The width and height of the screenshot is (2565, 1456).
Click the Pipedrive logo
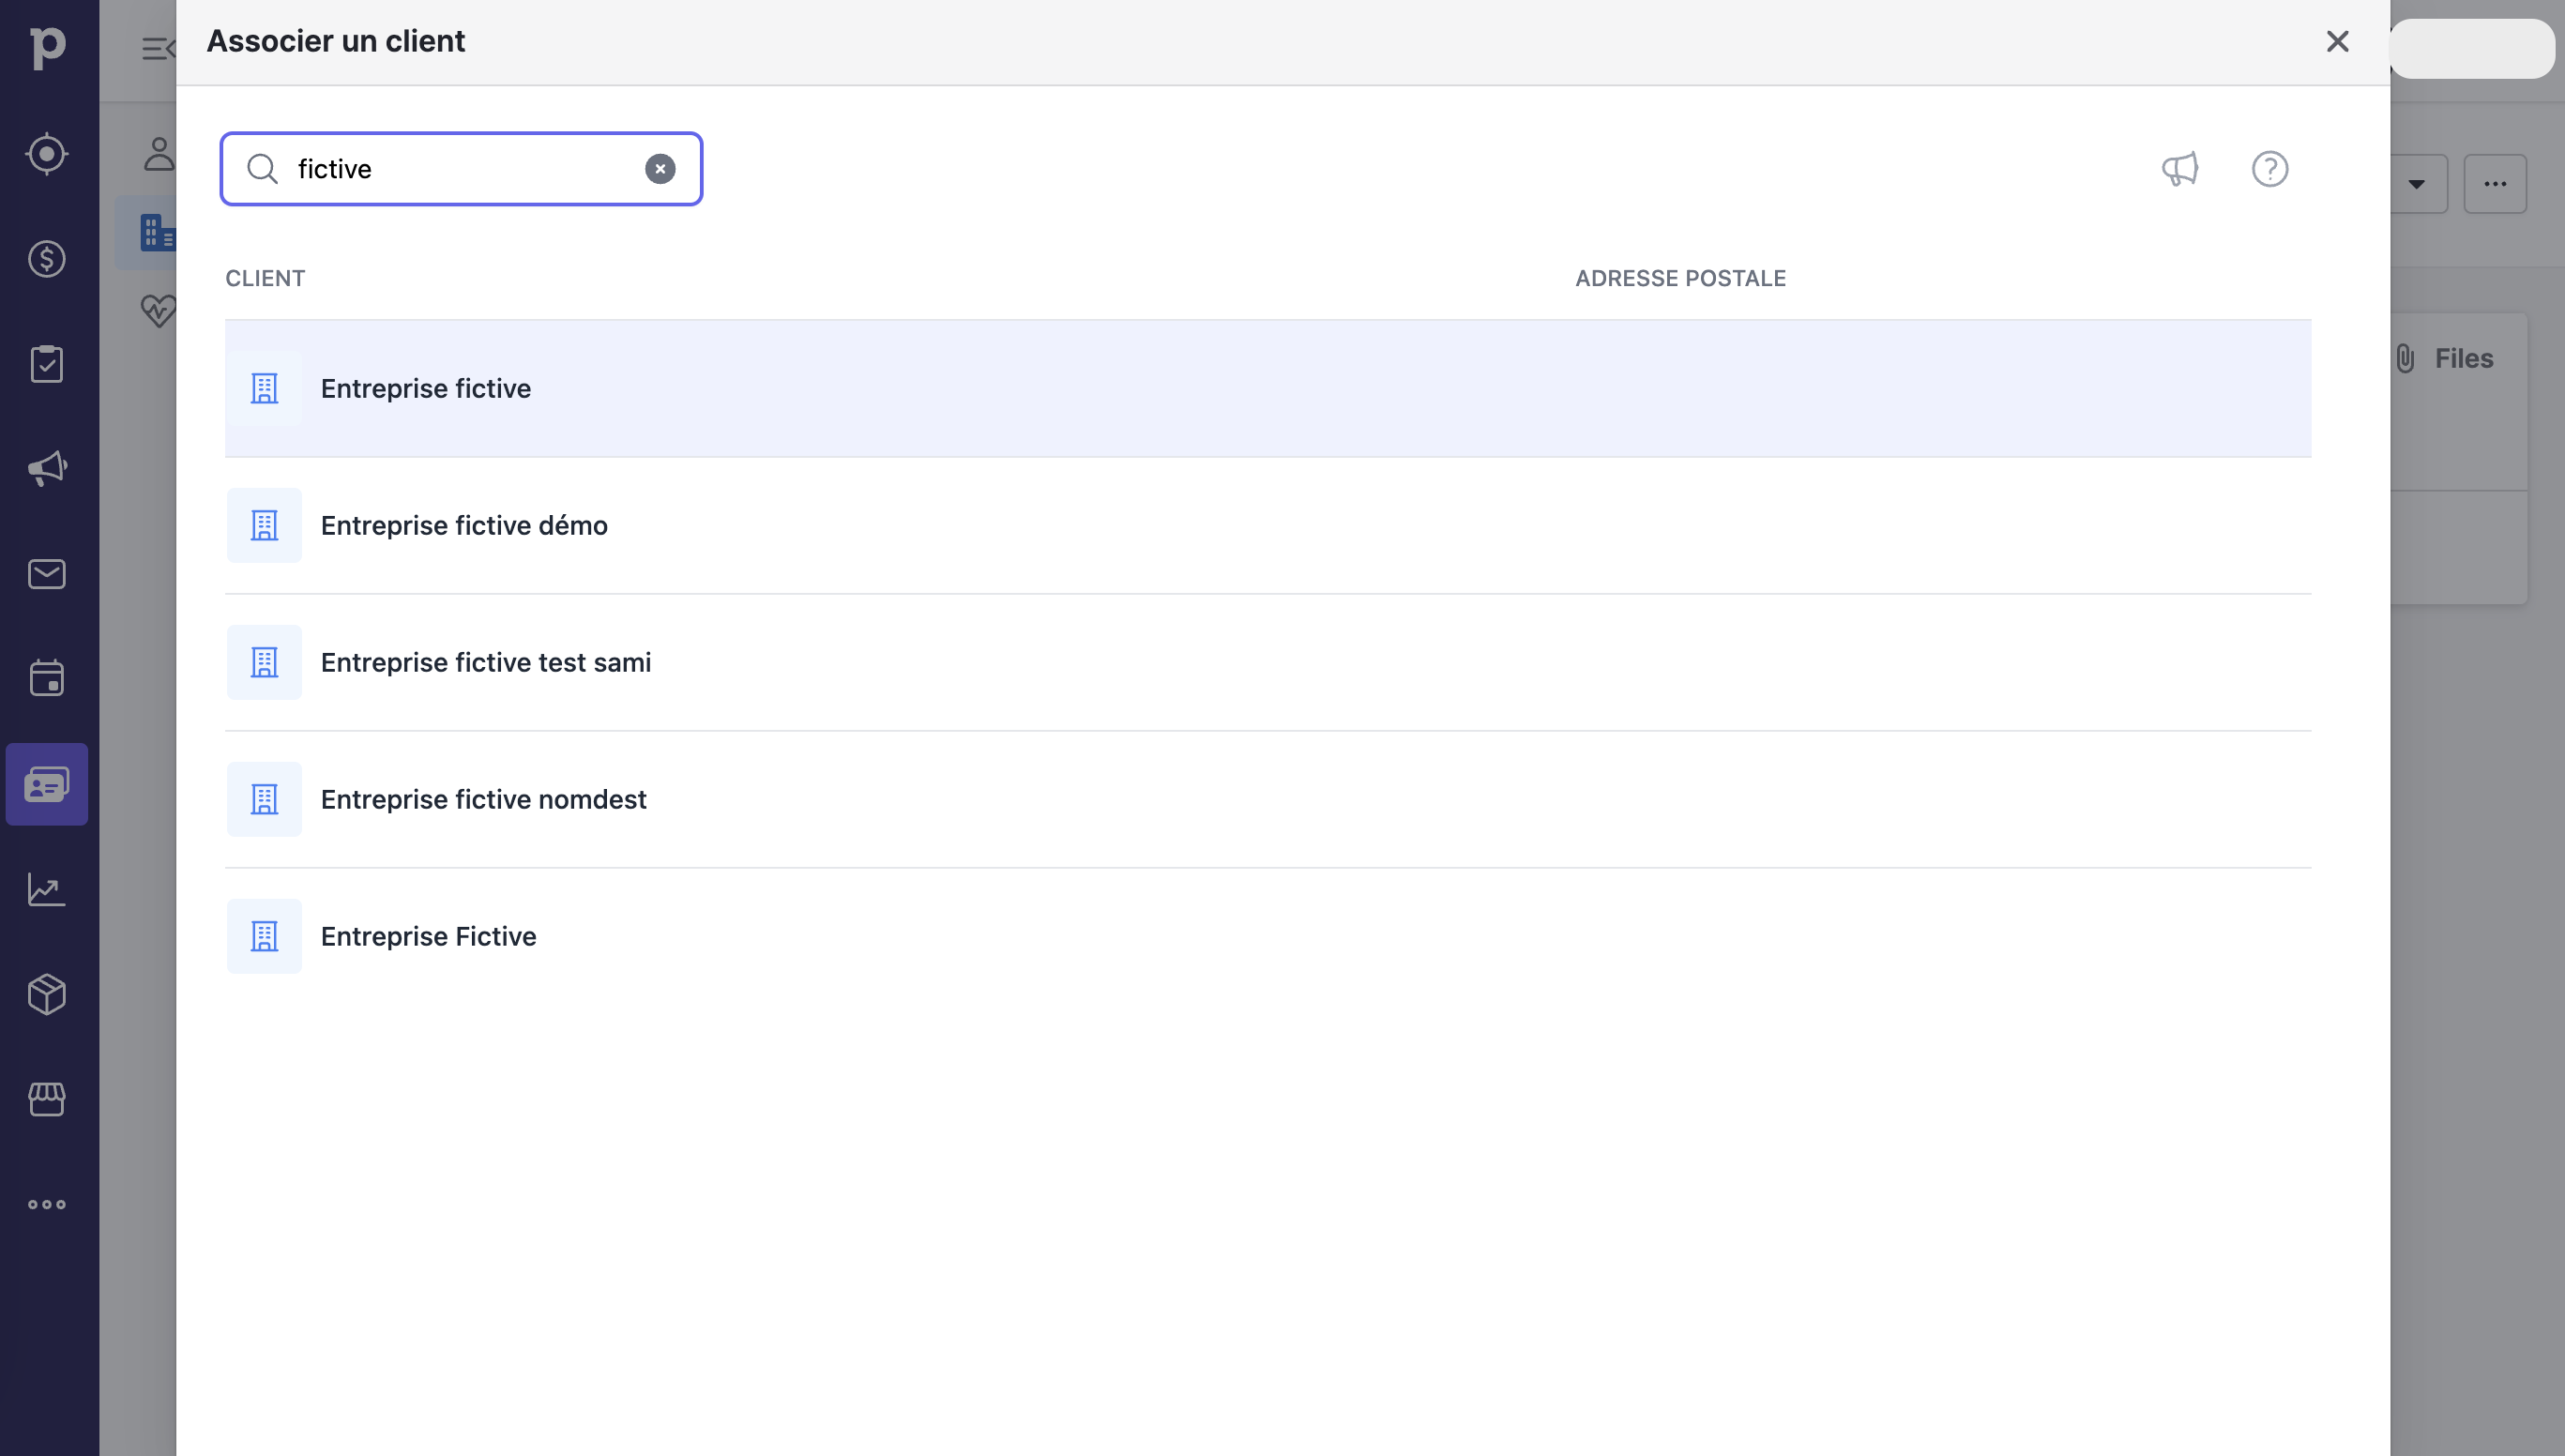(x=47, y=46)
